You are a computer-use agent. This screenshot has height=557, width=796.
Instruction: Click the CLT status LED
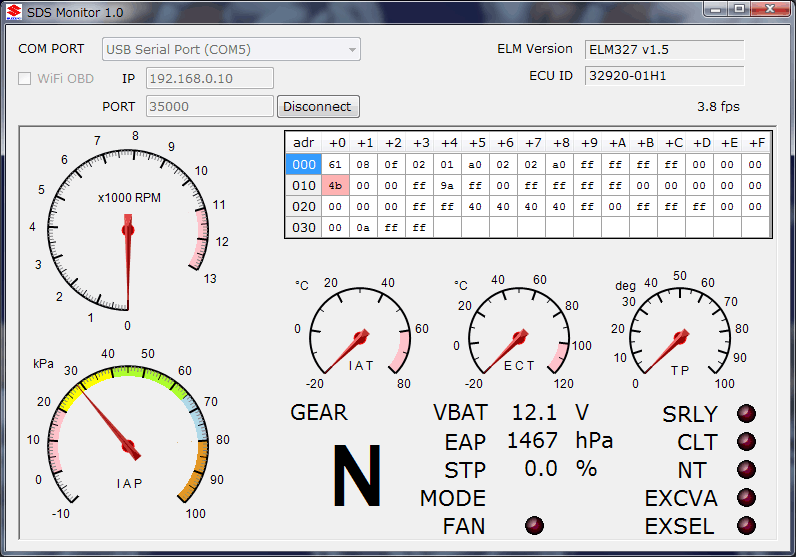(x=746, y=442)
